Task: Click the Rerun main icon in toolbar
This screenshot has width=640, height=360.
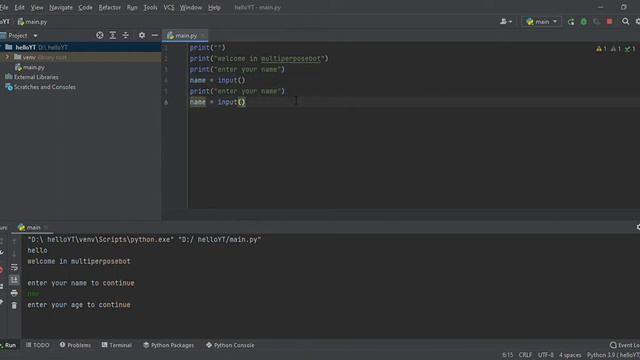Action: pos(571,22)
